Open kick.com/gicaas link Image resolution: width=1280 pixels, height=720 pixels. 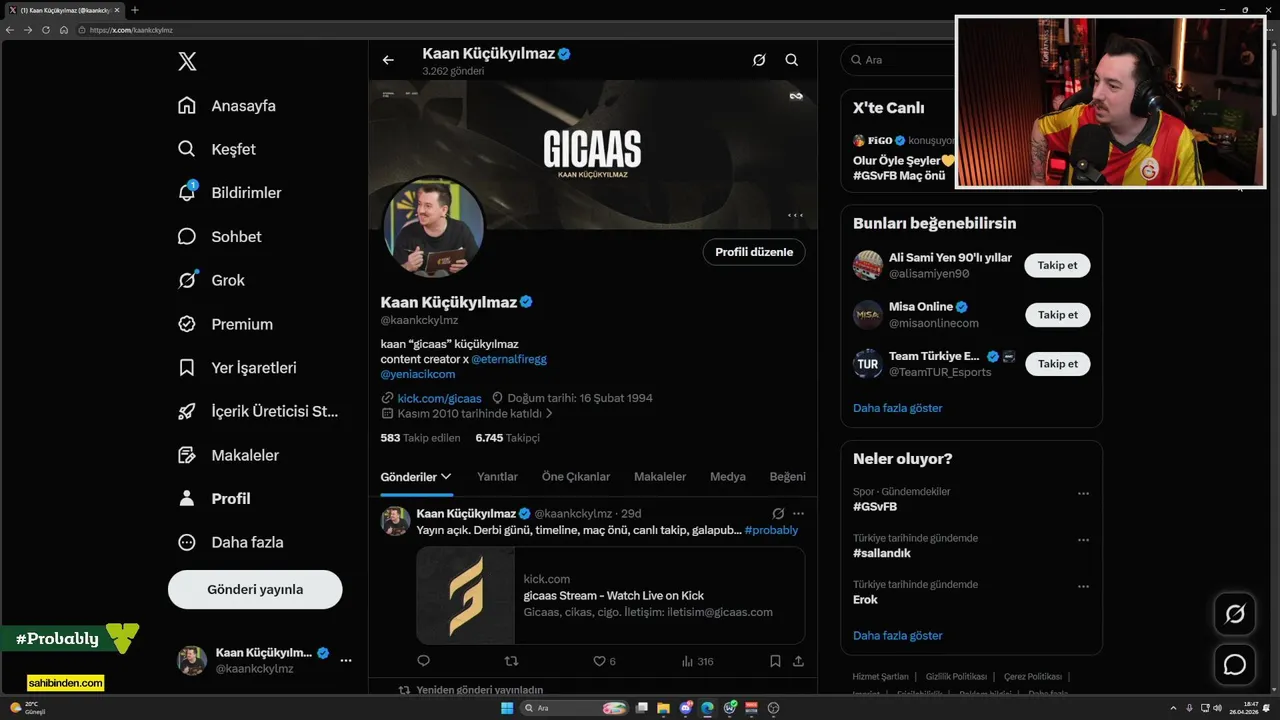pyautogui.click(x=439, y=398)
